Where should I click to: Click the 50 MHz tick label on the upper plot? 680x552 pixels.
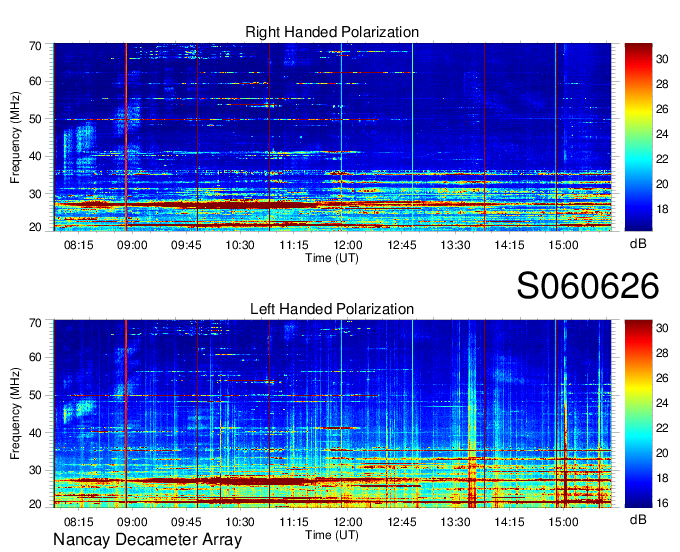point(36,119)
